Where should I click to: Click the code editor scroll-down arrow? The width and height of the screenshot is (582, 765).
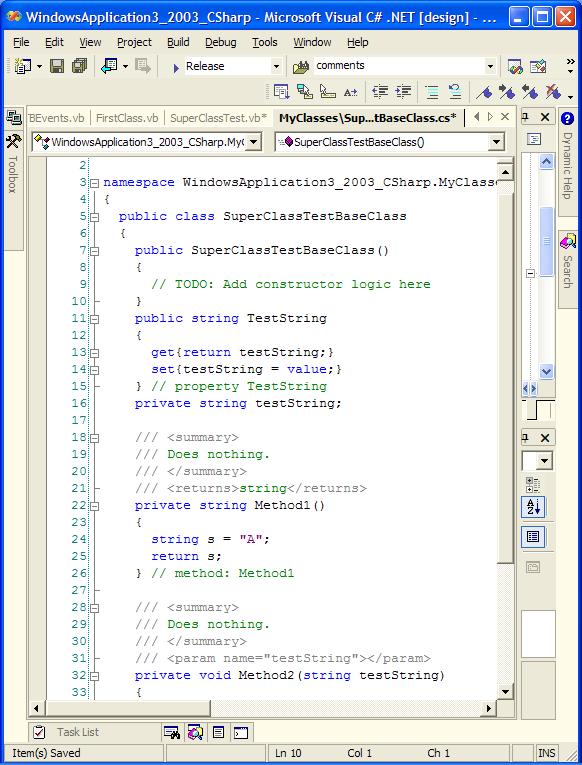click(x=505, y=691)
